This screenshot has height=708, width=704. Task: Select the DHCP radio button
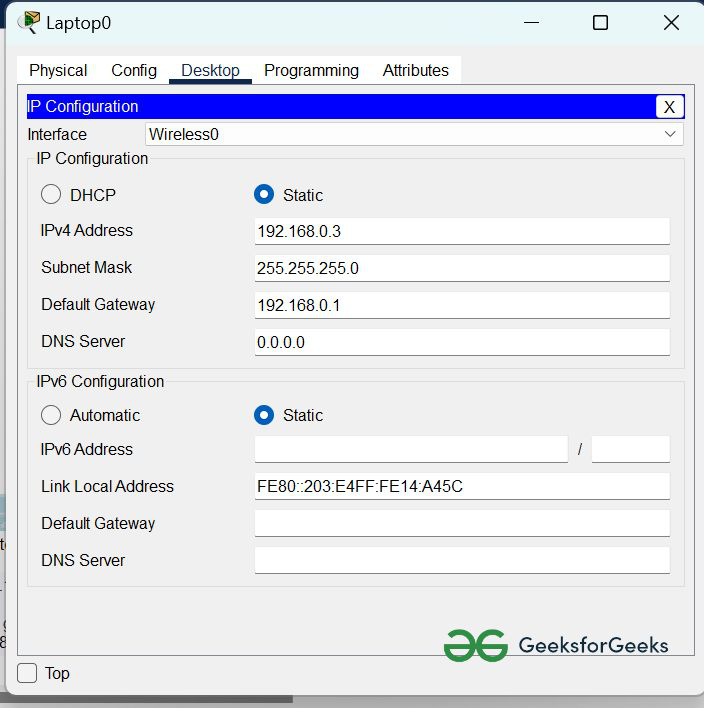[51, 195]
